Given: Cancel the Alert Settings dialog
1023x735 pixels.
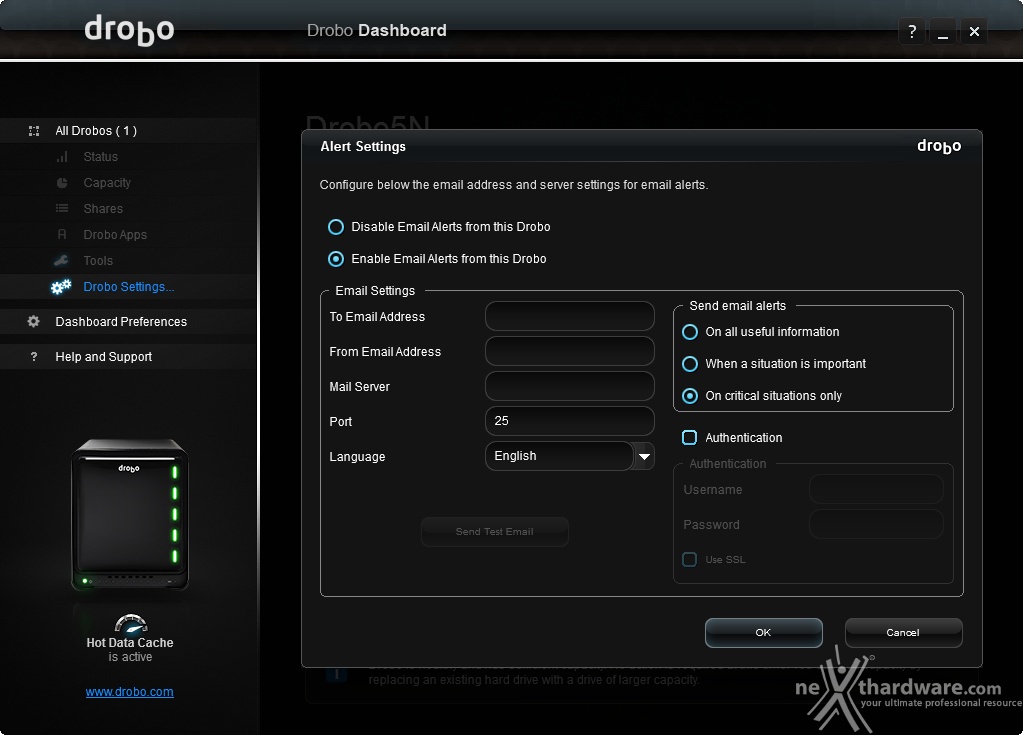Looking at the screenshot, I should click(x=903, y=633).
